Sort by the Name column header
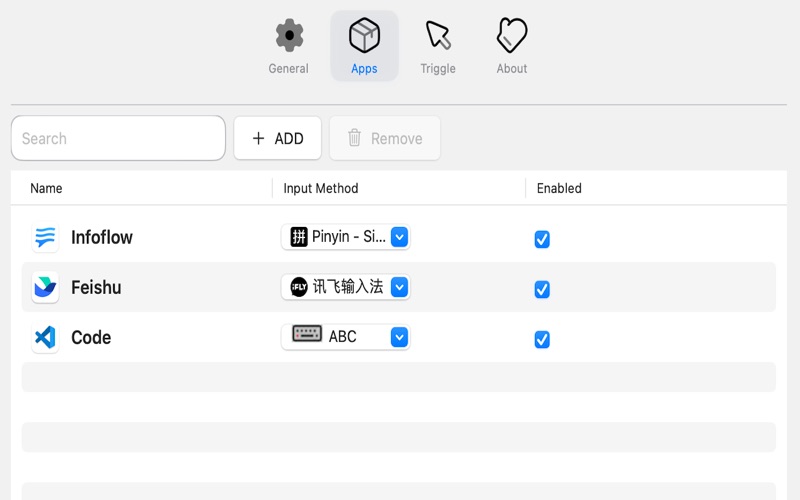 point(46,188)
